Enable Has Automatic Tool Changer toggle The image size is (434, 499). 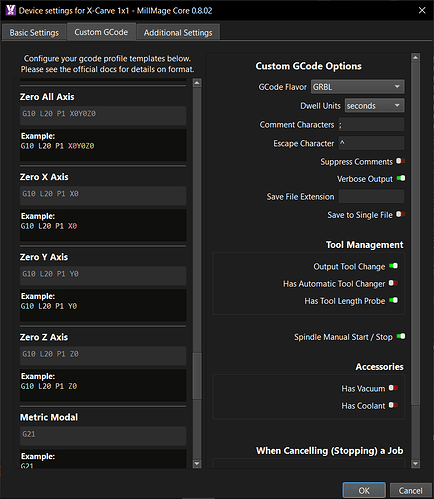pos(393,283)
